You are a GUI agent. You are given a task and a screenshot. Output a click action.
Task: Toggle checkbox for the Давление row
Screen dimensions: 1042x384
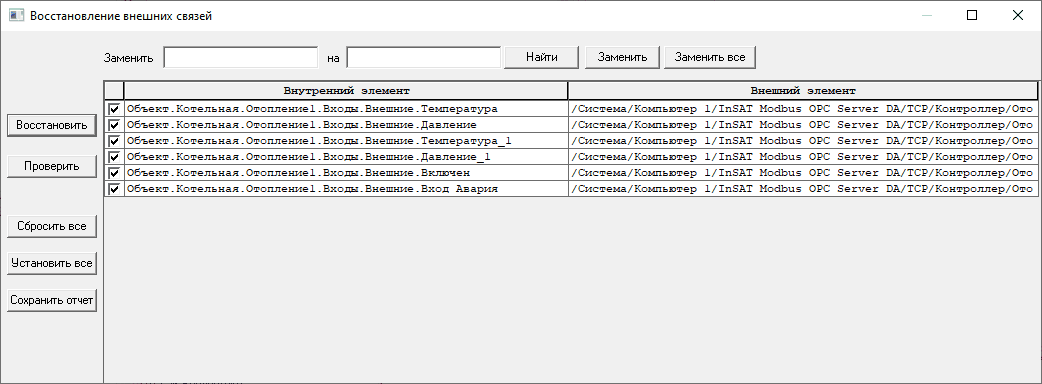click(114, 125)
